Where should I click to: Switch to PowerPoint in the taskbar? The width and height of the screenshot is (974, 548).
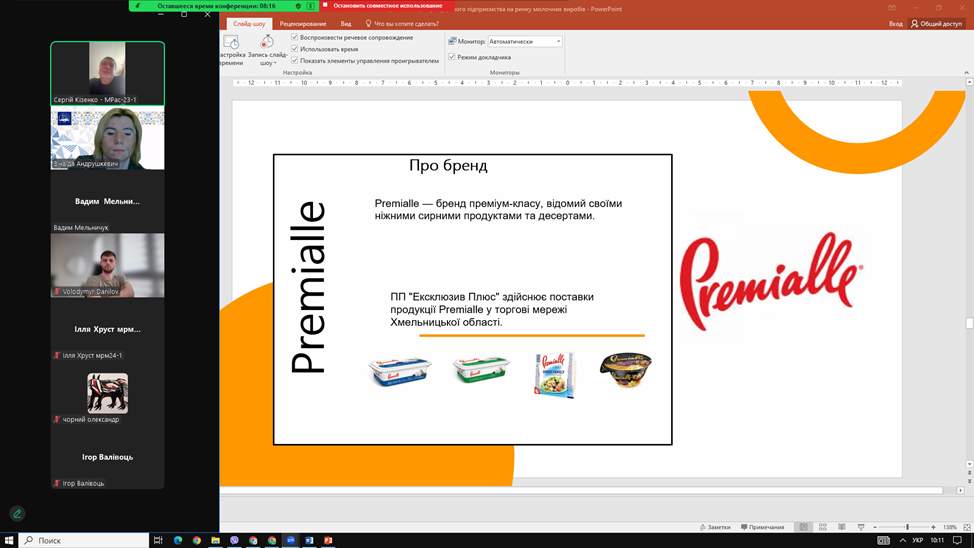[x=328, y=540]
